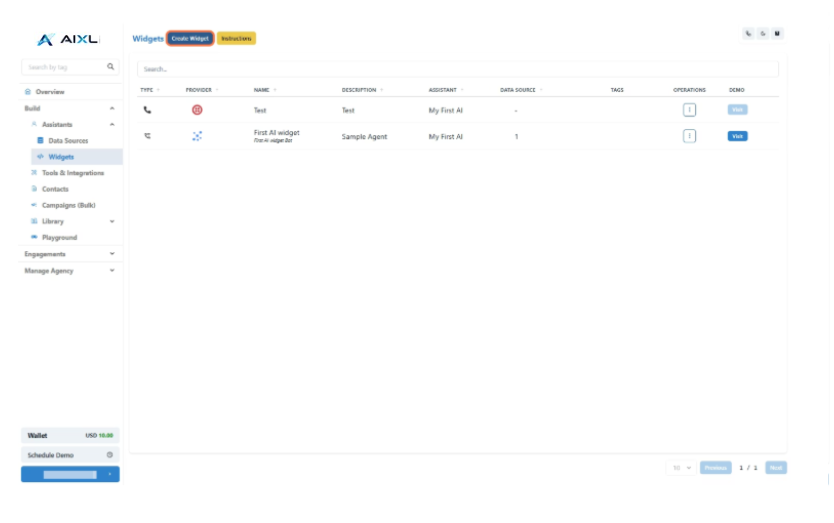
Task: Collapse the Build section
Action: pos(112,108)
